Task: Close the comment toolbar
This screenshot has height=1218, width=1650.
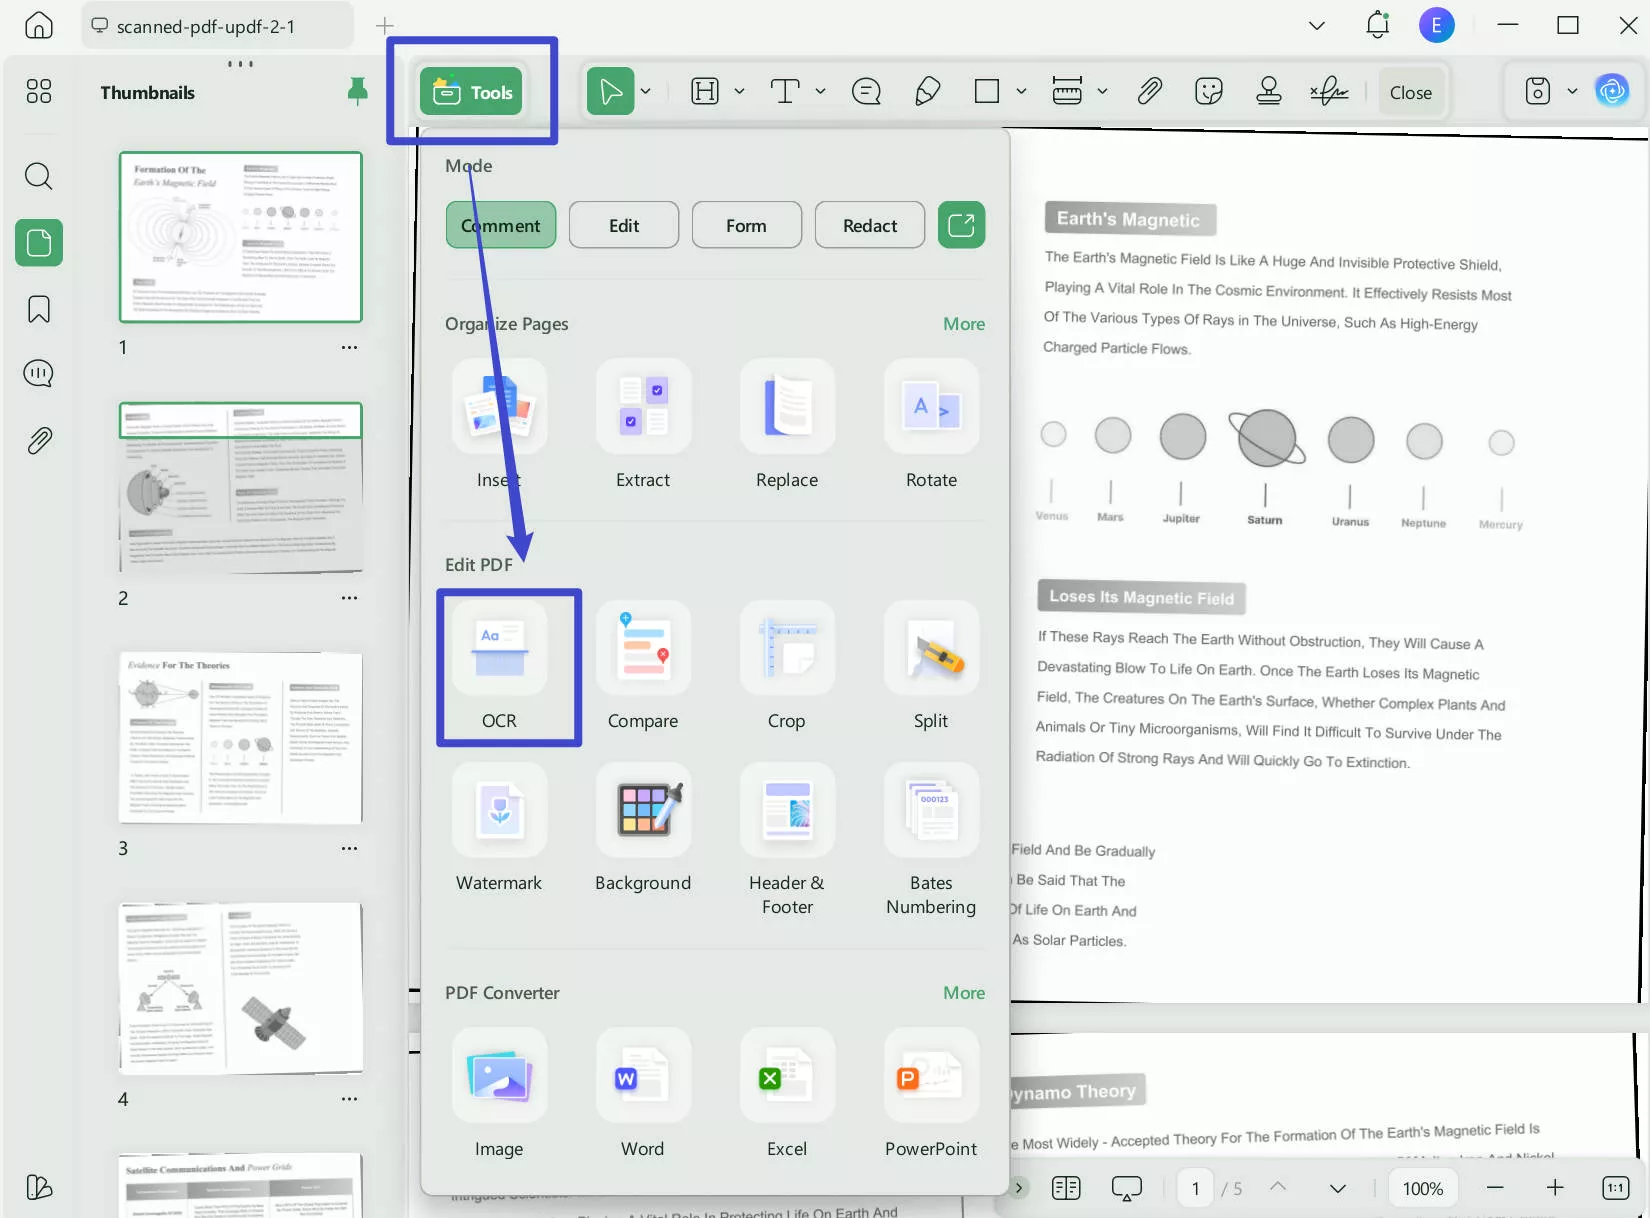Action: pos(1411,92)
